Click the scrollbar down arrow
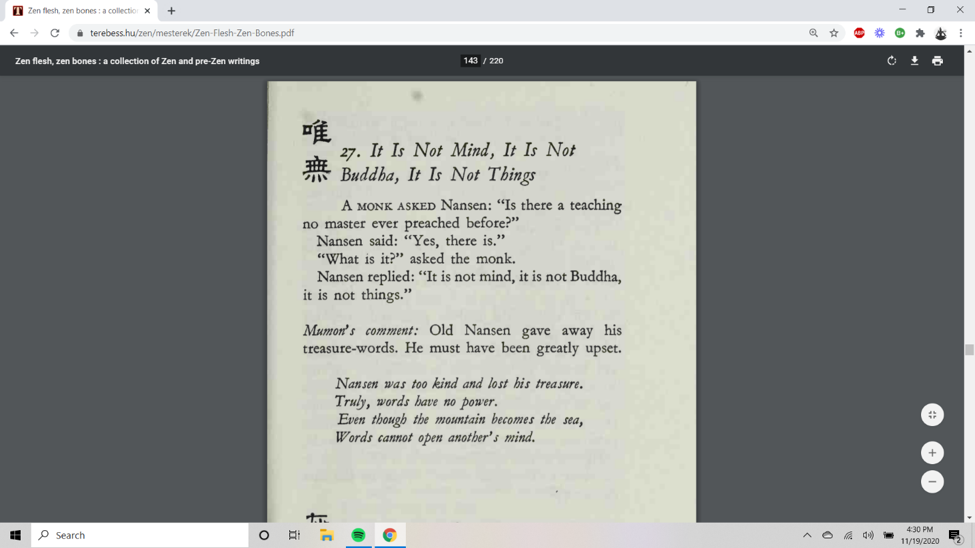Screen dimensions: 975x548 [x=969, y=518]
